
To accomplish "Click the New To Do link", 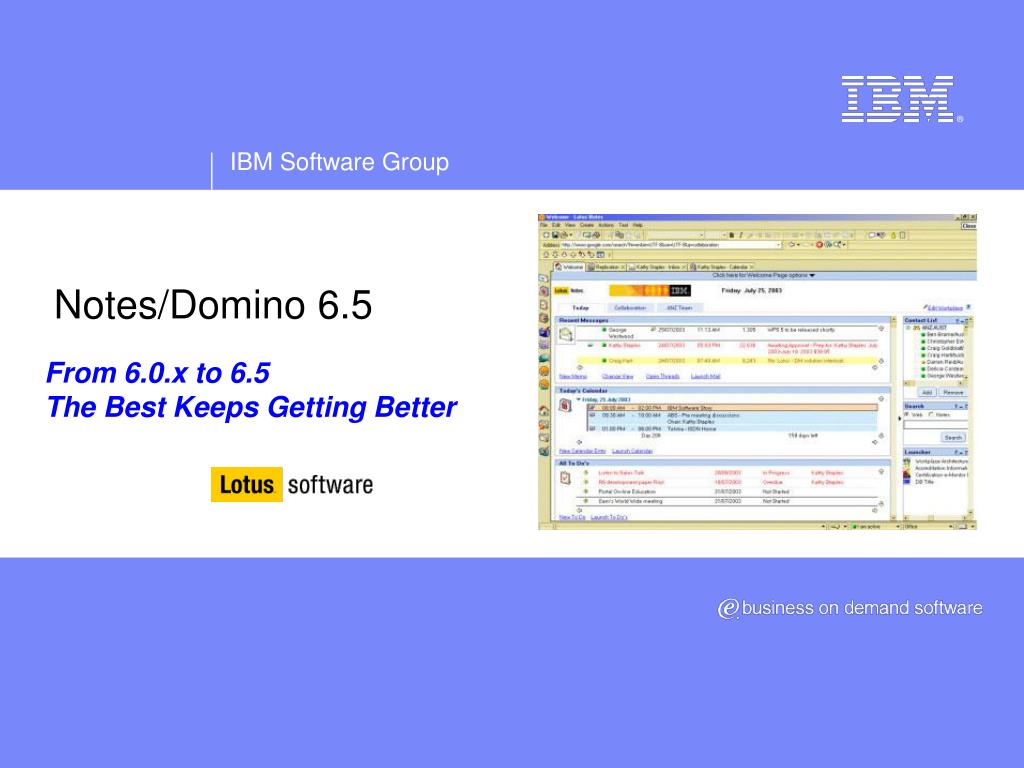I will [x=572, y=517].
